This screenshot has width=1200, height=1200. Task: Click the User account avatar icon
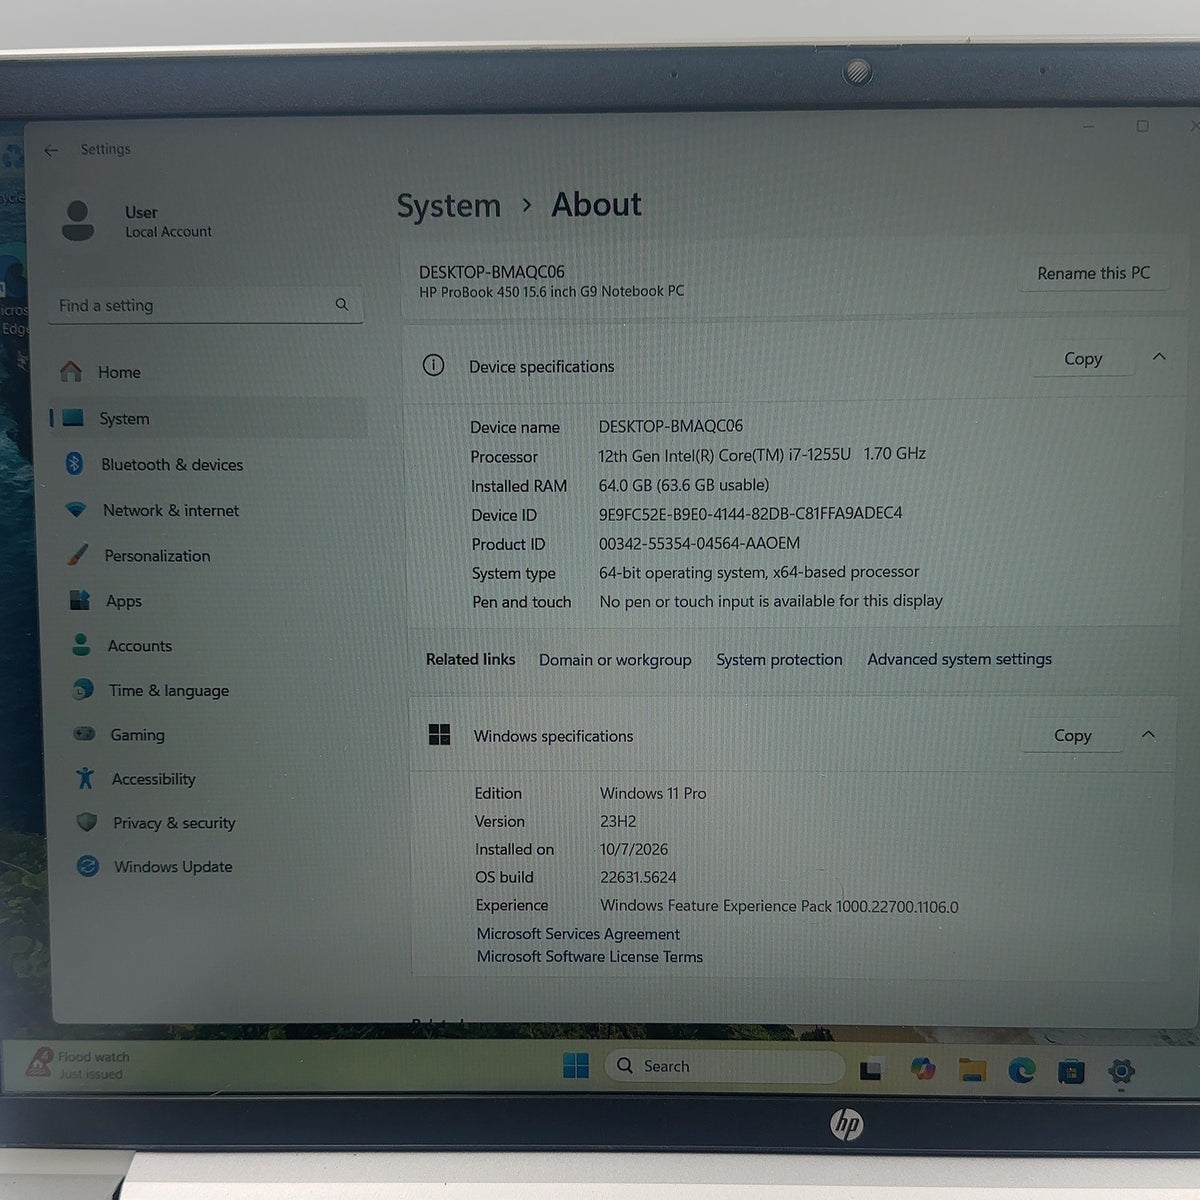click(x=78, y=220)
